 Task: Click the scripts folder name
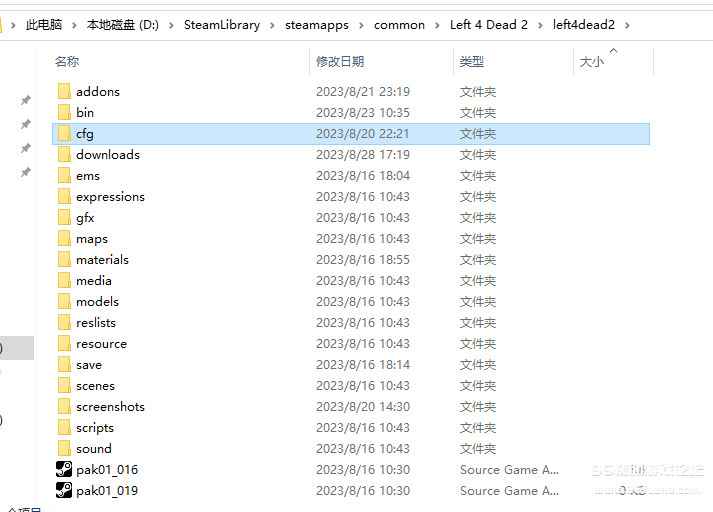point(95,428)
